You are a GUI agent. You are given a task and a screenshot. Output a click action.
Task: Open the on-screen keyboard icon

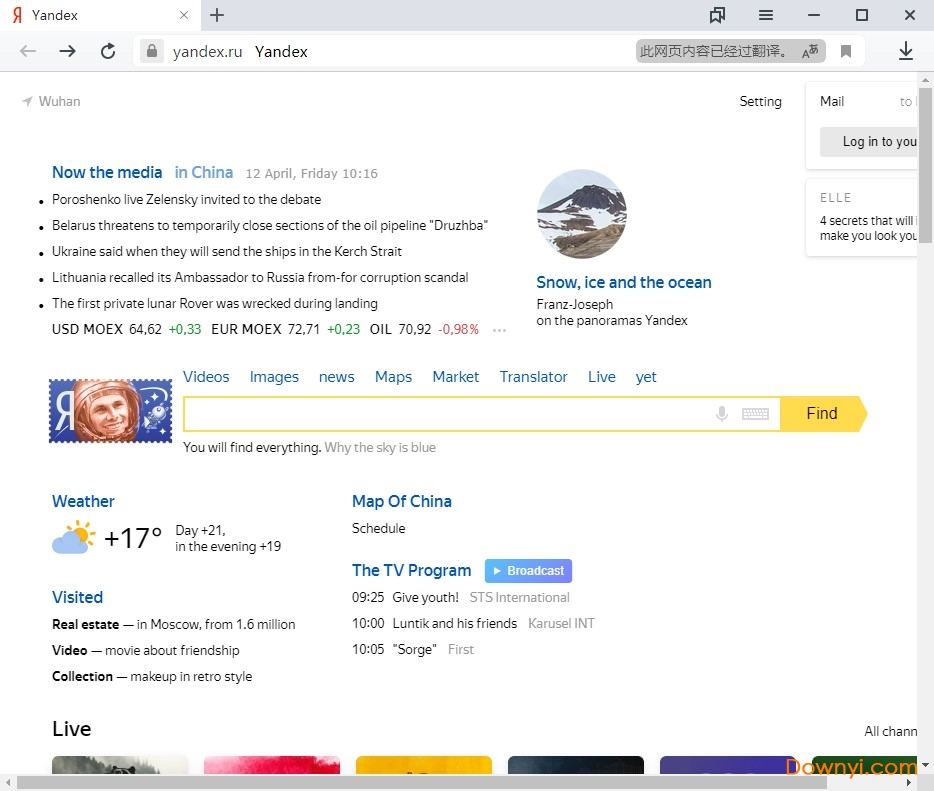[x=755, y=413]
